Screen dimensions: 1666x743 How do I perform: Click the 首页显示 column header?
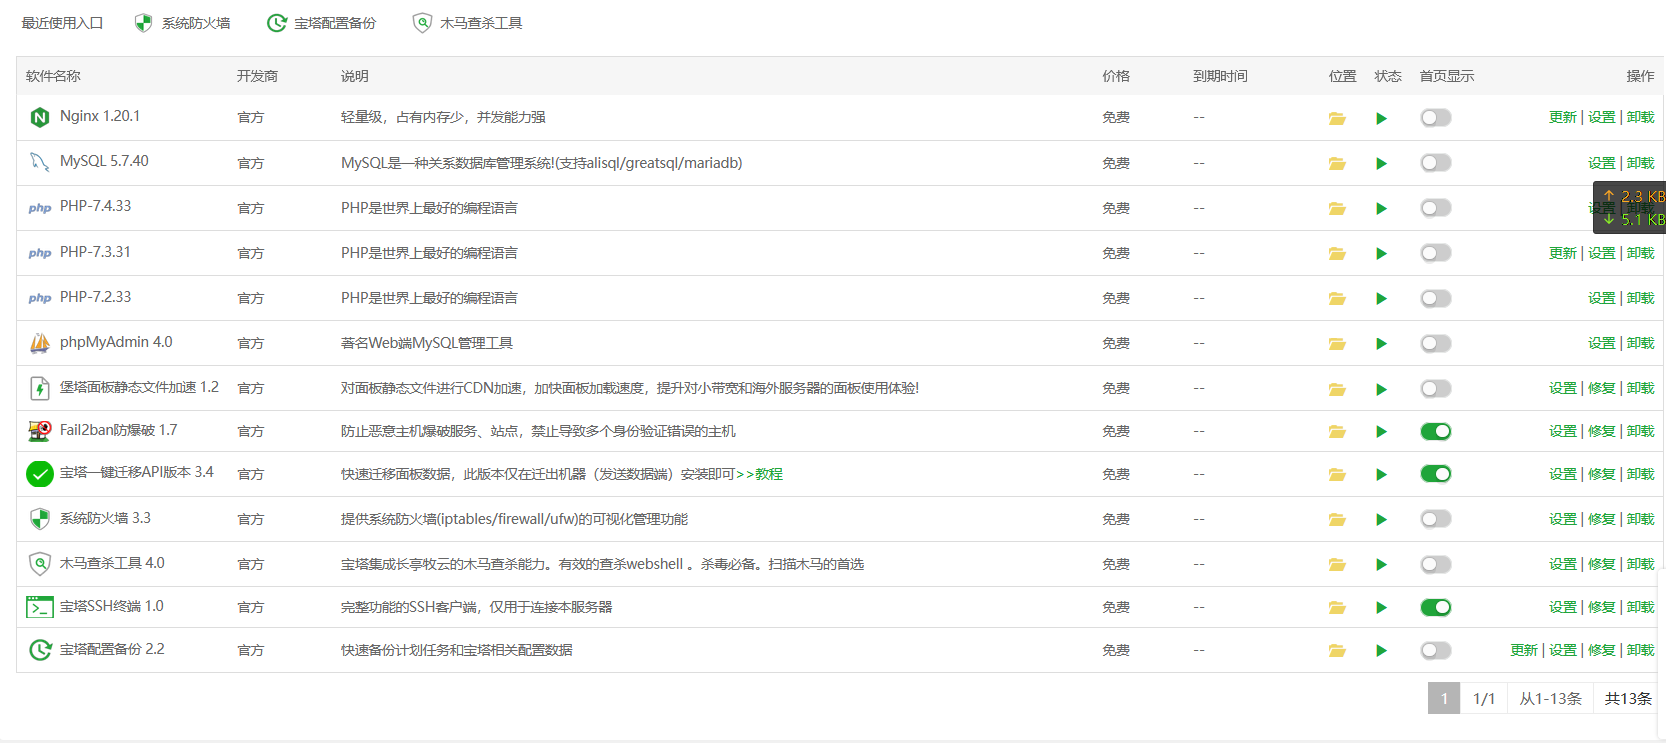pyautogui.click(x=1446, y=76)
